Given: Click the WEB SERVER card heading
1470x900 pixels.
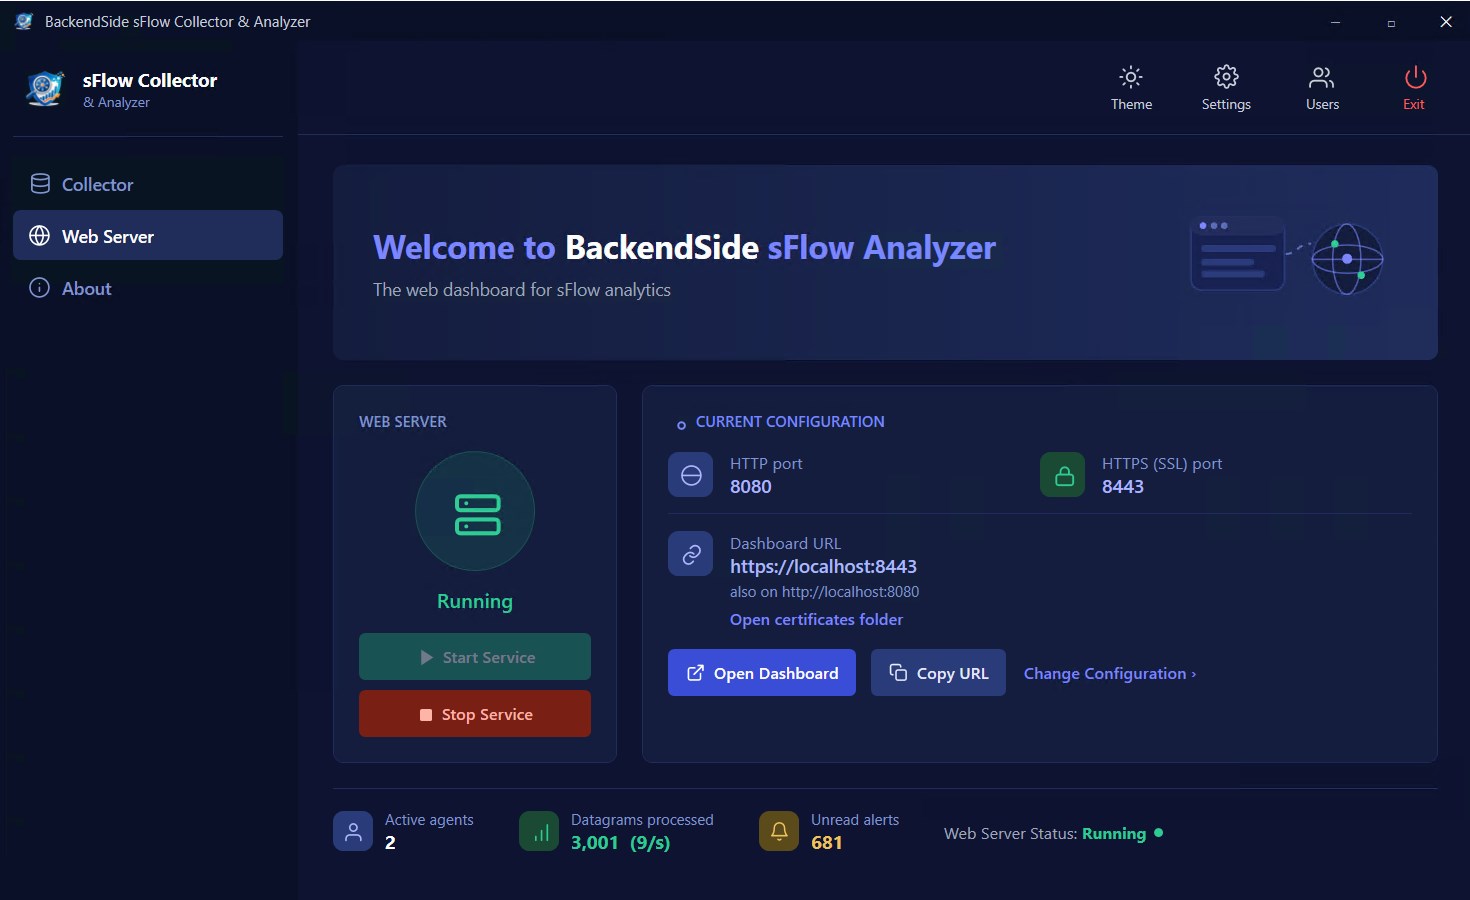Looking at the screenshot, I should pos(403,422).
